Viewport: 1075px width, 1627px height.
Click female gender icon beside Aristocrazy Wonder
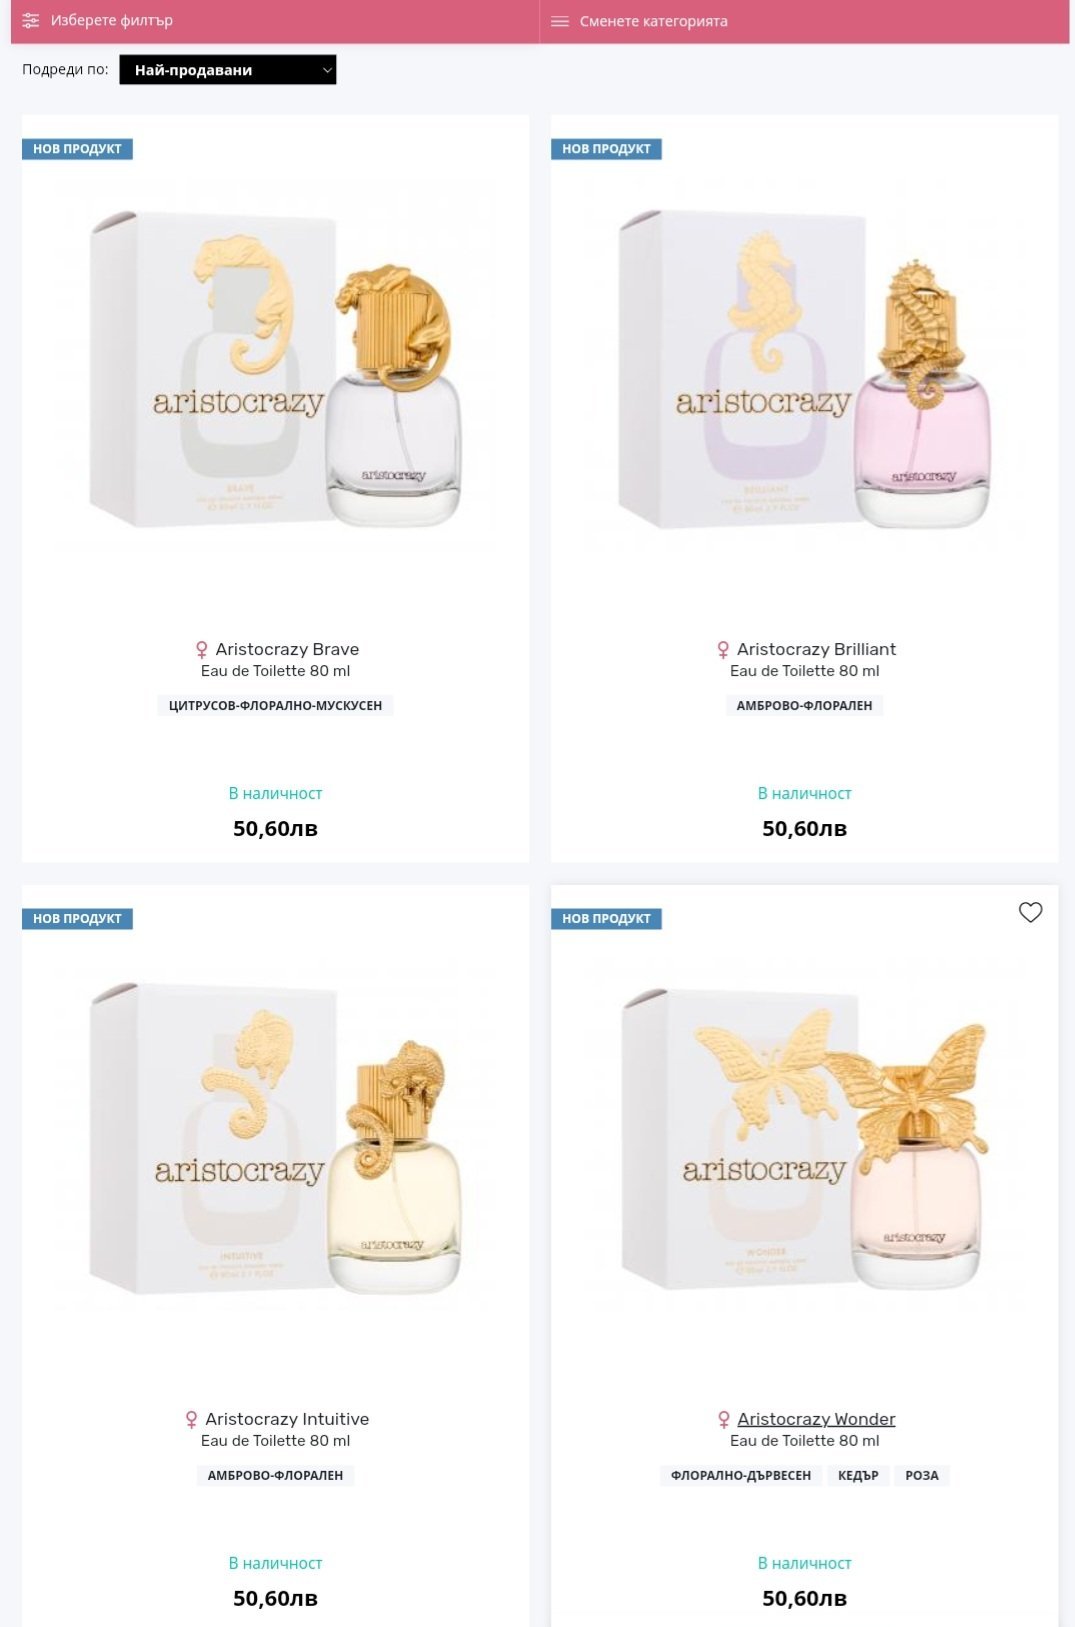pos(724,1420)
